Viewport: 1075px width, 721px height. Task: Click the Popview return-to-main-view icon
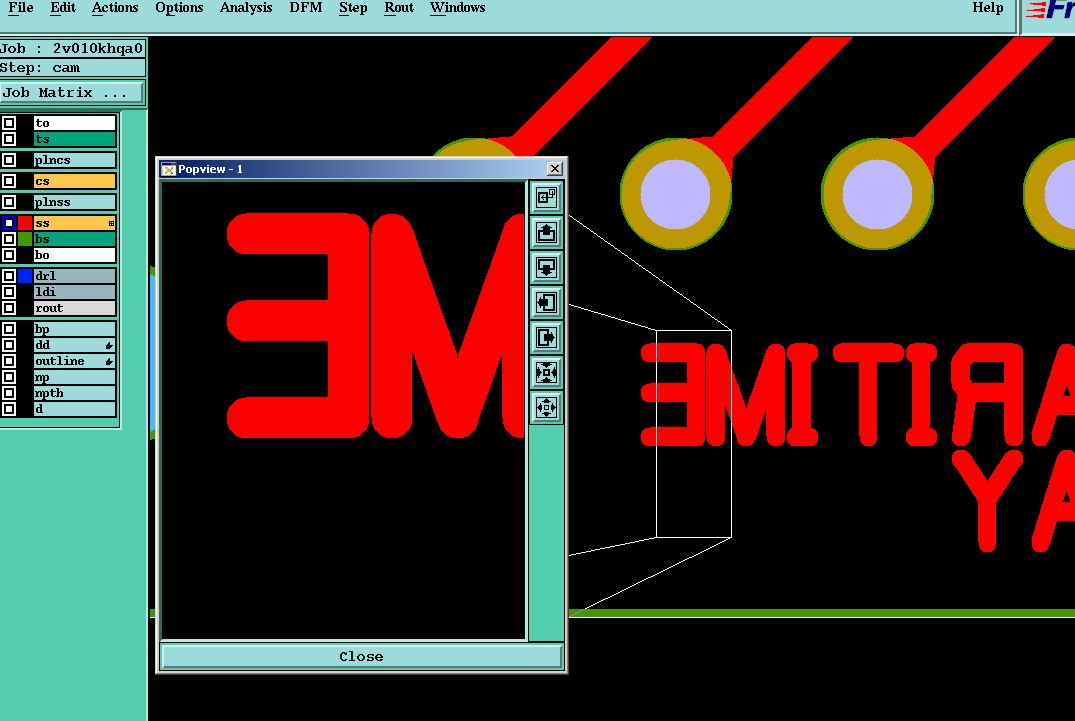[x=546, y=197]
